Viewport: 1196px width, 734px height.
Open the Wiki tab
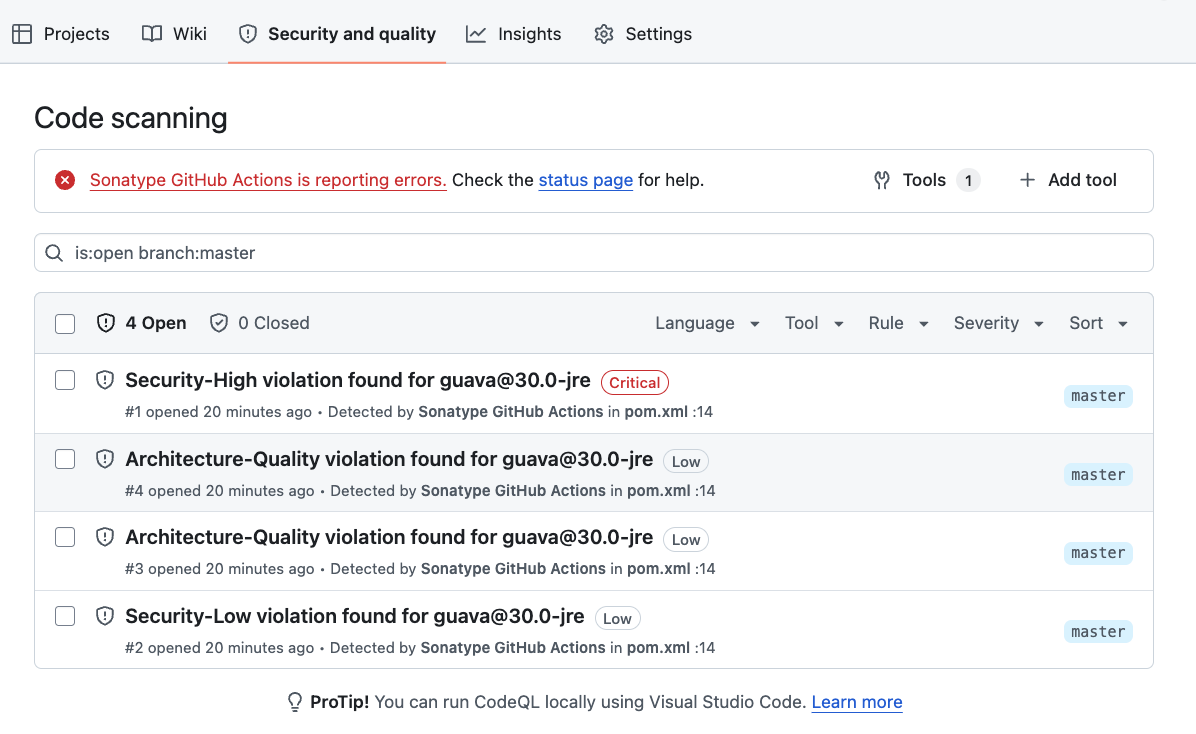[x=174, y=34]
